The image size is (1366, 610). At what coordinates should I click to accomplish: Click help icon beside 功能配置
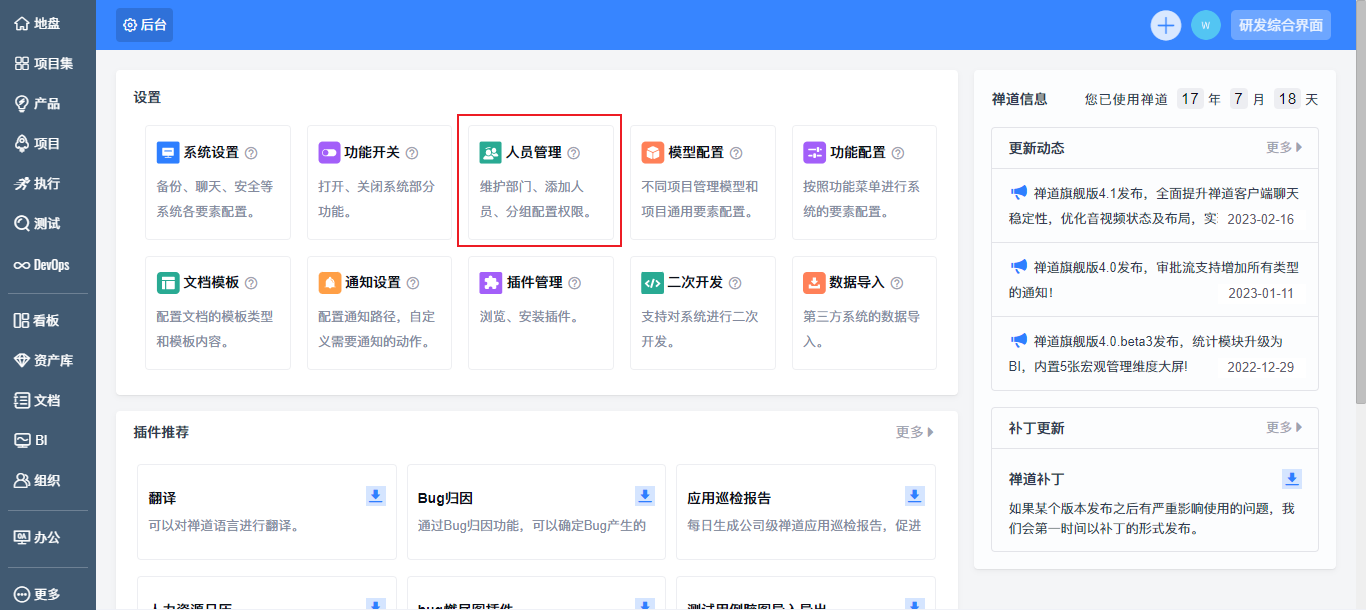tap(898, 153)
